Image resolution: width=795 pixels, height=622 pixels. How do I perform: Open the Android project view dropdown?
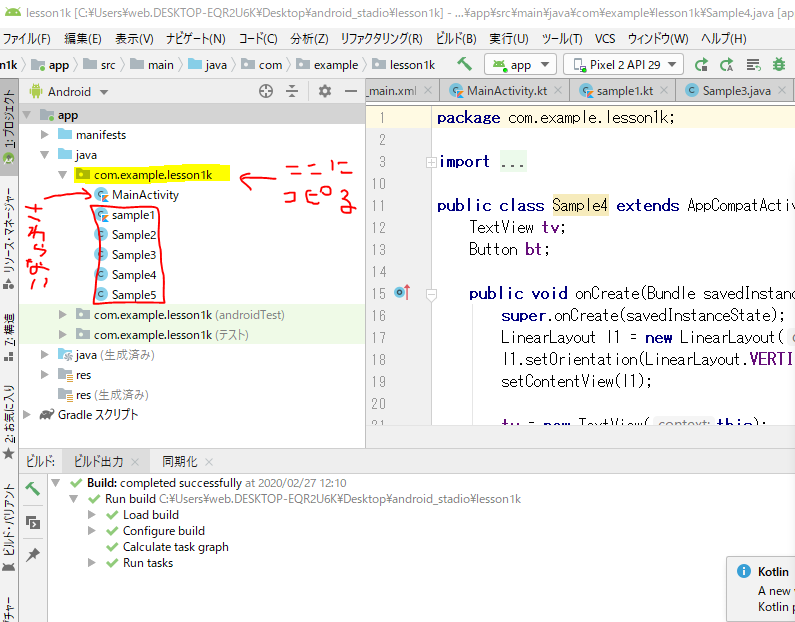pyautogui.click(x=69, y=92)
